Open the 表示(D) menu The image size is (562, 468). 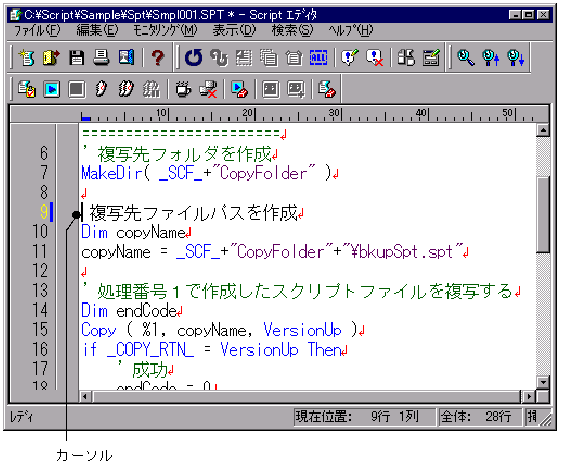(x=234, y=31)
